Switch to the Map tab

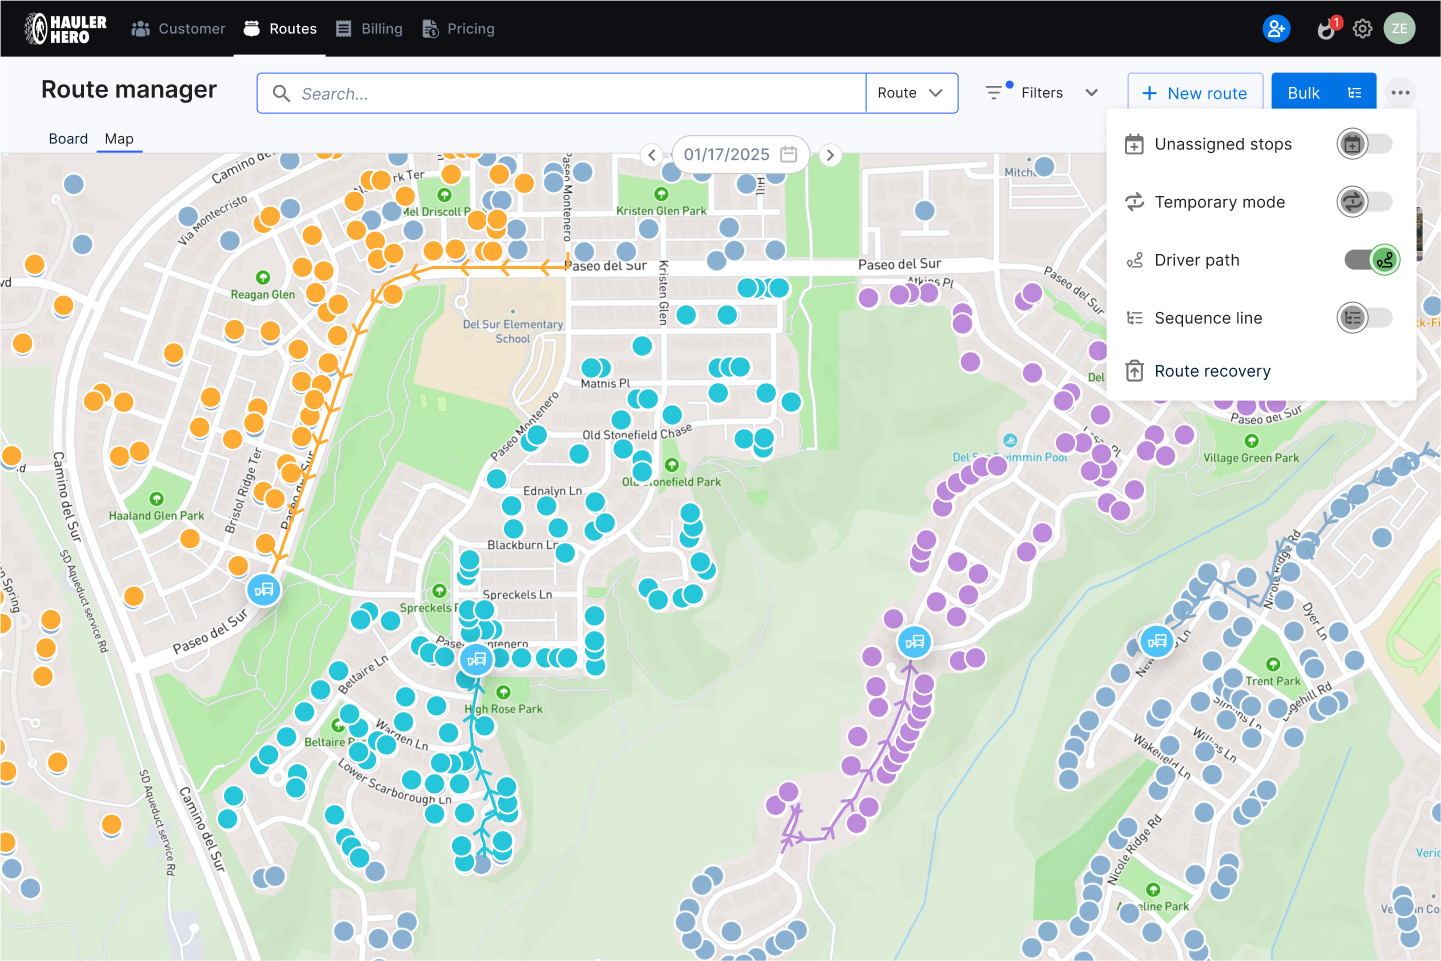119,139
